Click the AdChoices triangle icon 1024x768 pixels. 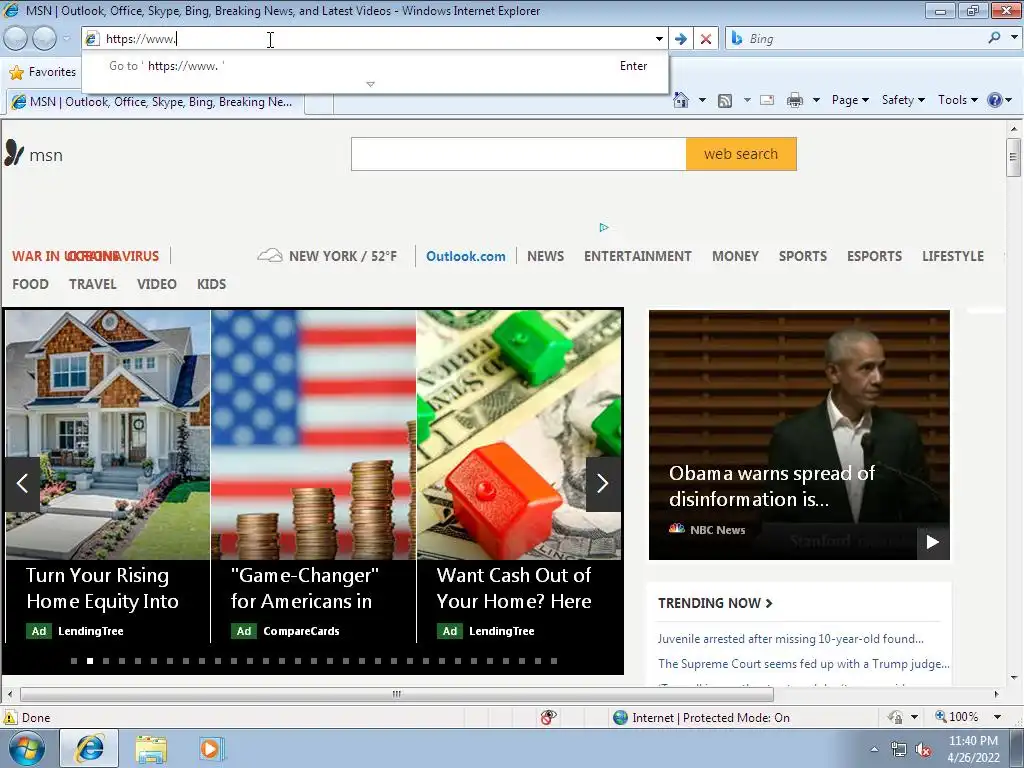pos(604,227)
